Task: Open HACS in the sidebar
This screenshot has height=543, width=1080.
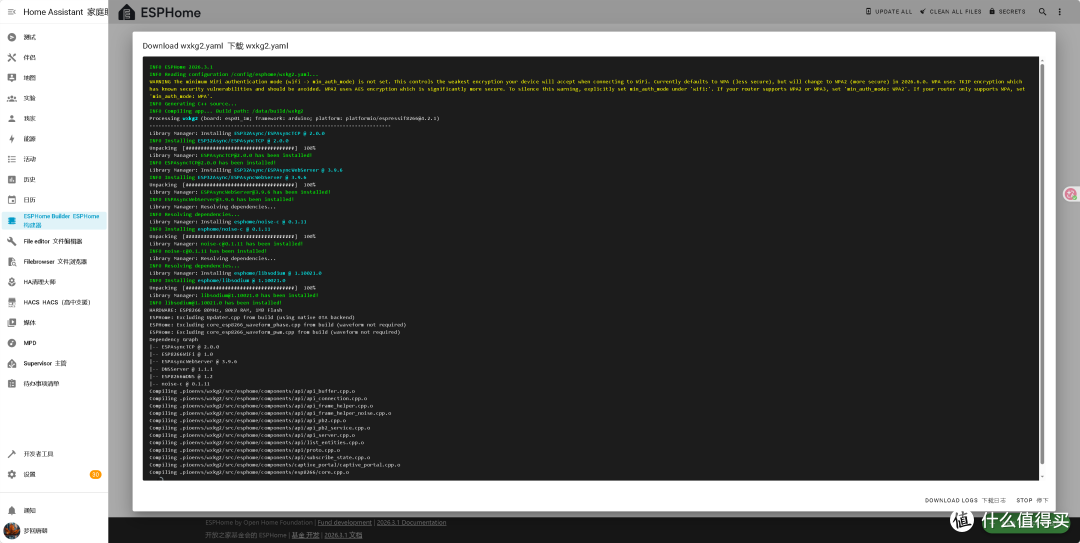Action: 53,302
